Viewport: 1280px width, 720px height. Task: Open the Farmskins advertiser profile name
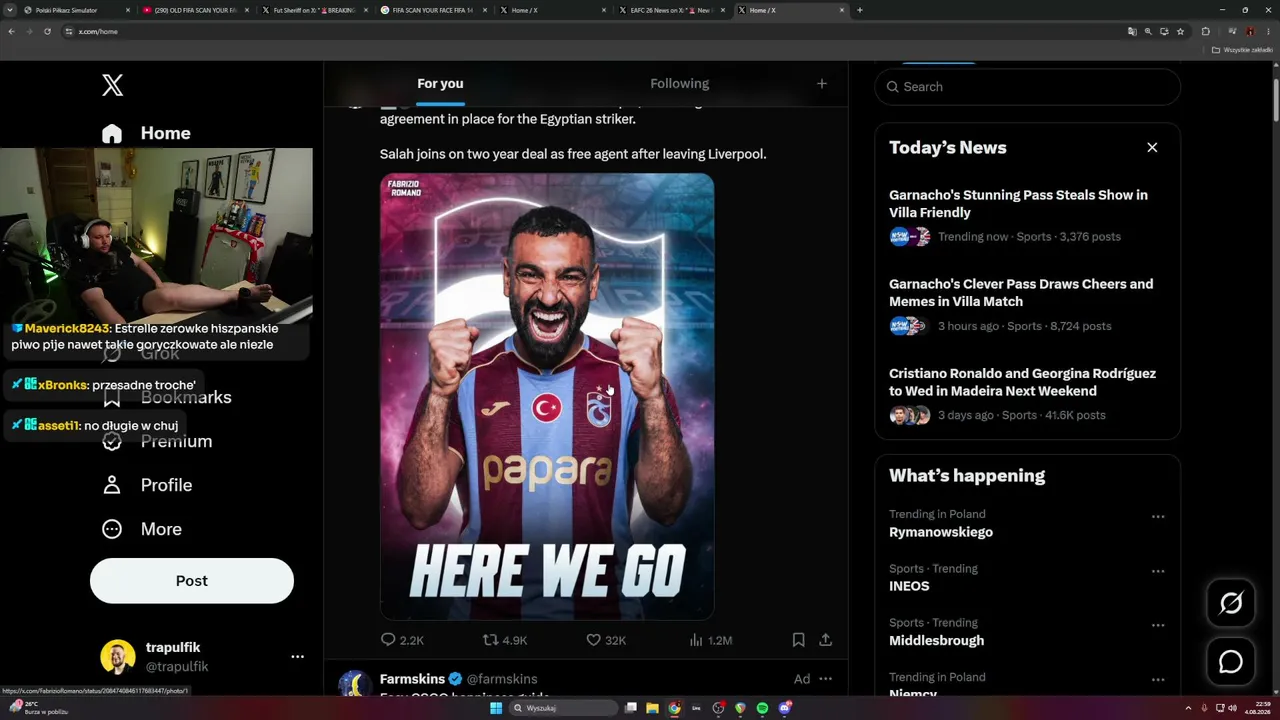pyautogui.click(x=412, y=679)
